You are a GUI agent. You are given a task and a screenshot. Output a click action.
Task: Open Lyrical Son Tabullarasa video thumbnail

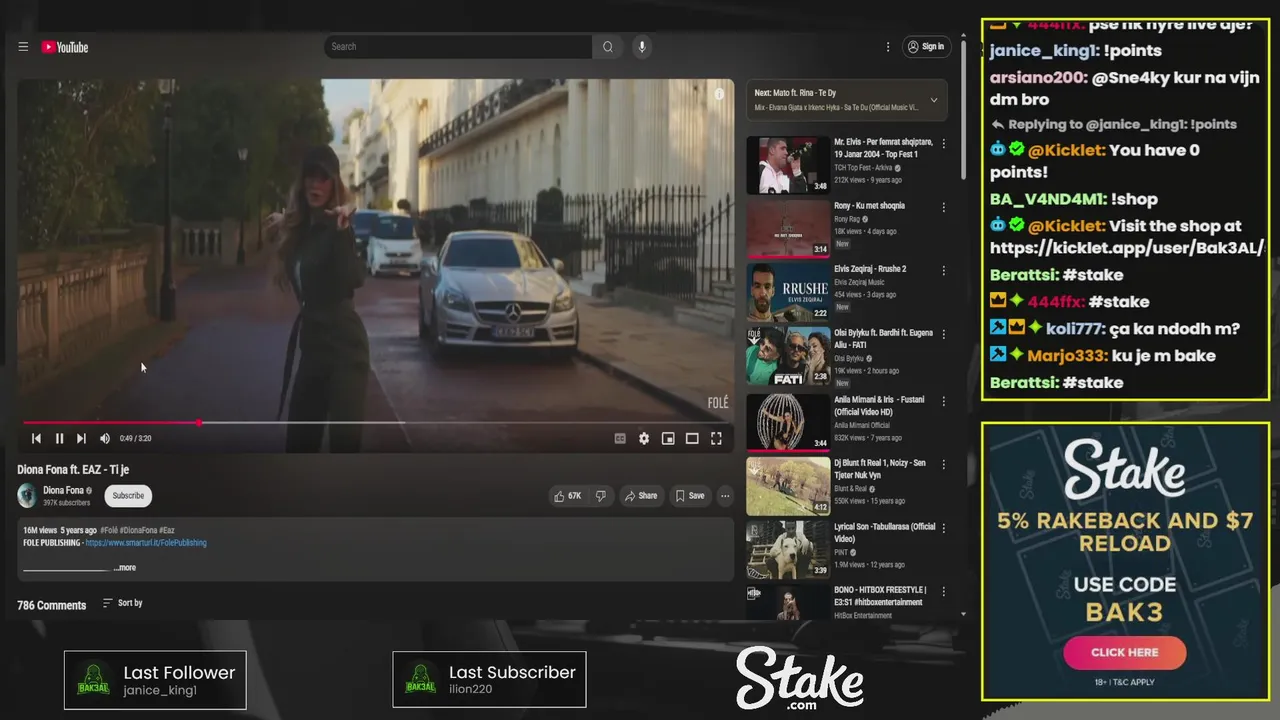788,549
